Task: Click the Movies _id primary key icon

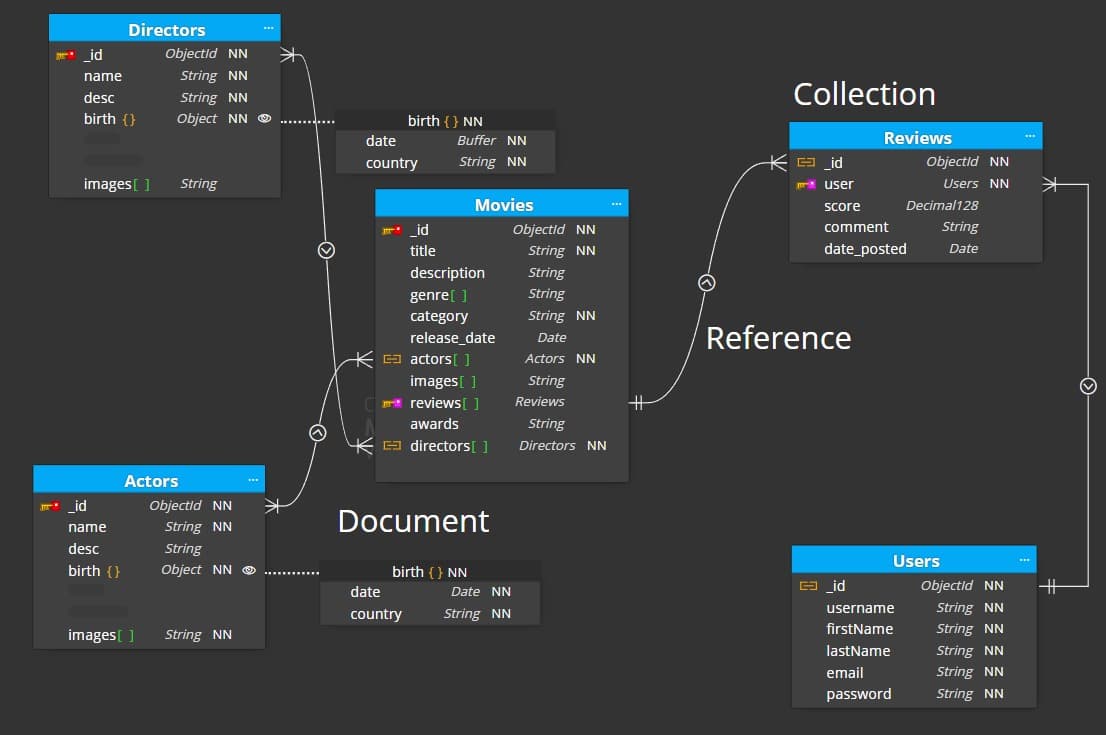Action: point(391,230)
